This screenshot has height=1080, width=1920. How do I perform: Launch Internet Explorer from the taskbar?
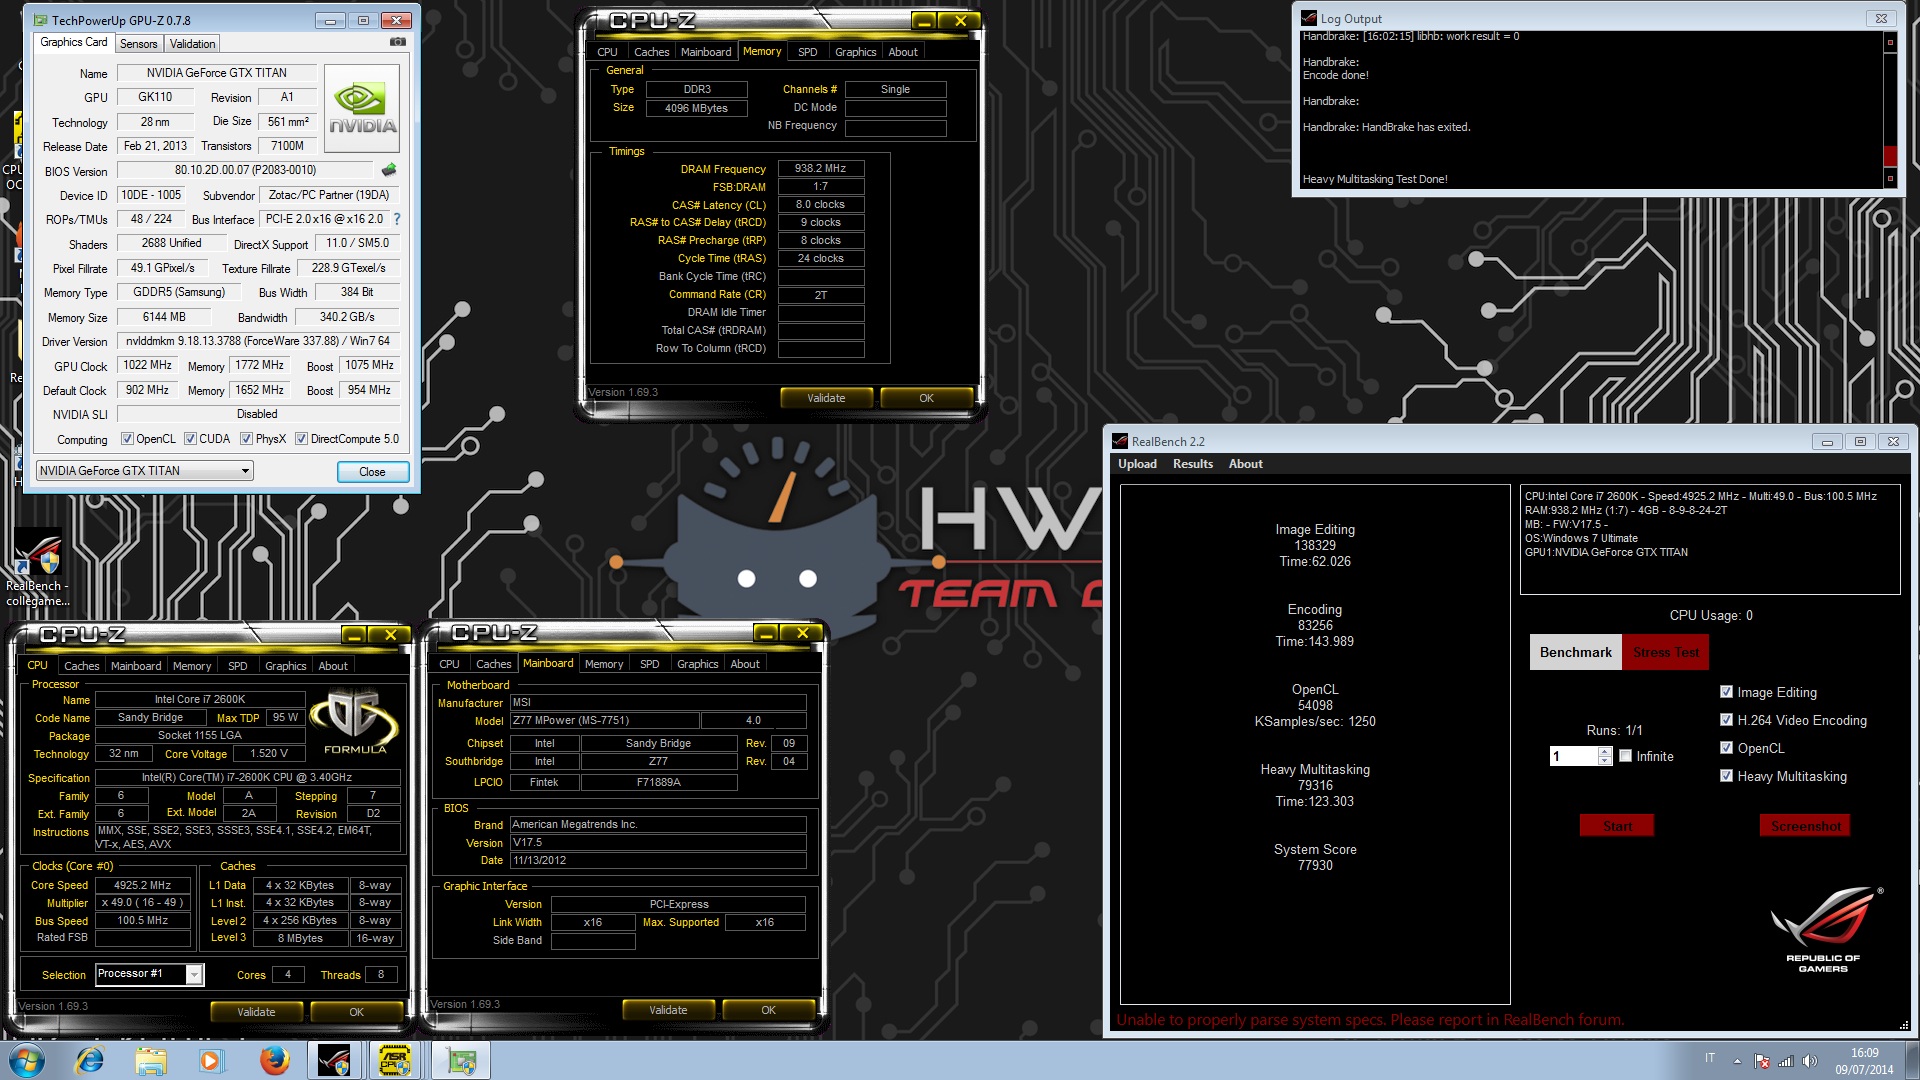[90, 1060]
